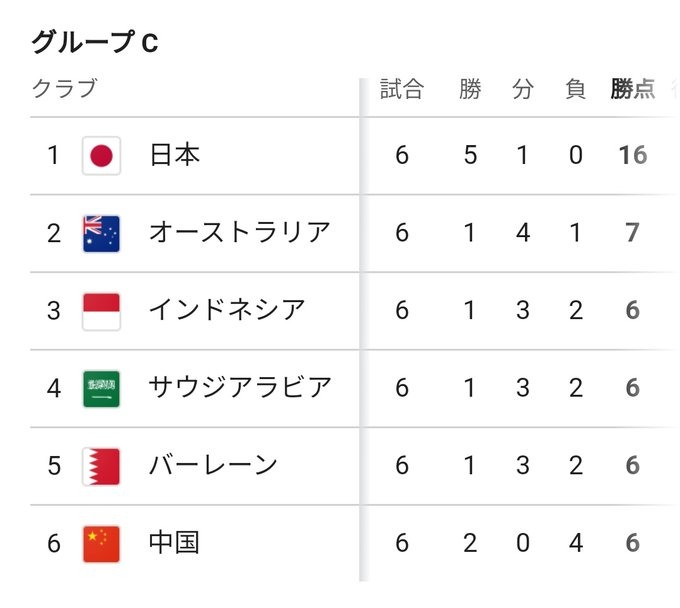Open the オーストラリア team link
680x608 pixels.
239,233
